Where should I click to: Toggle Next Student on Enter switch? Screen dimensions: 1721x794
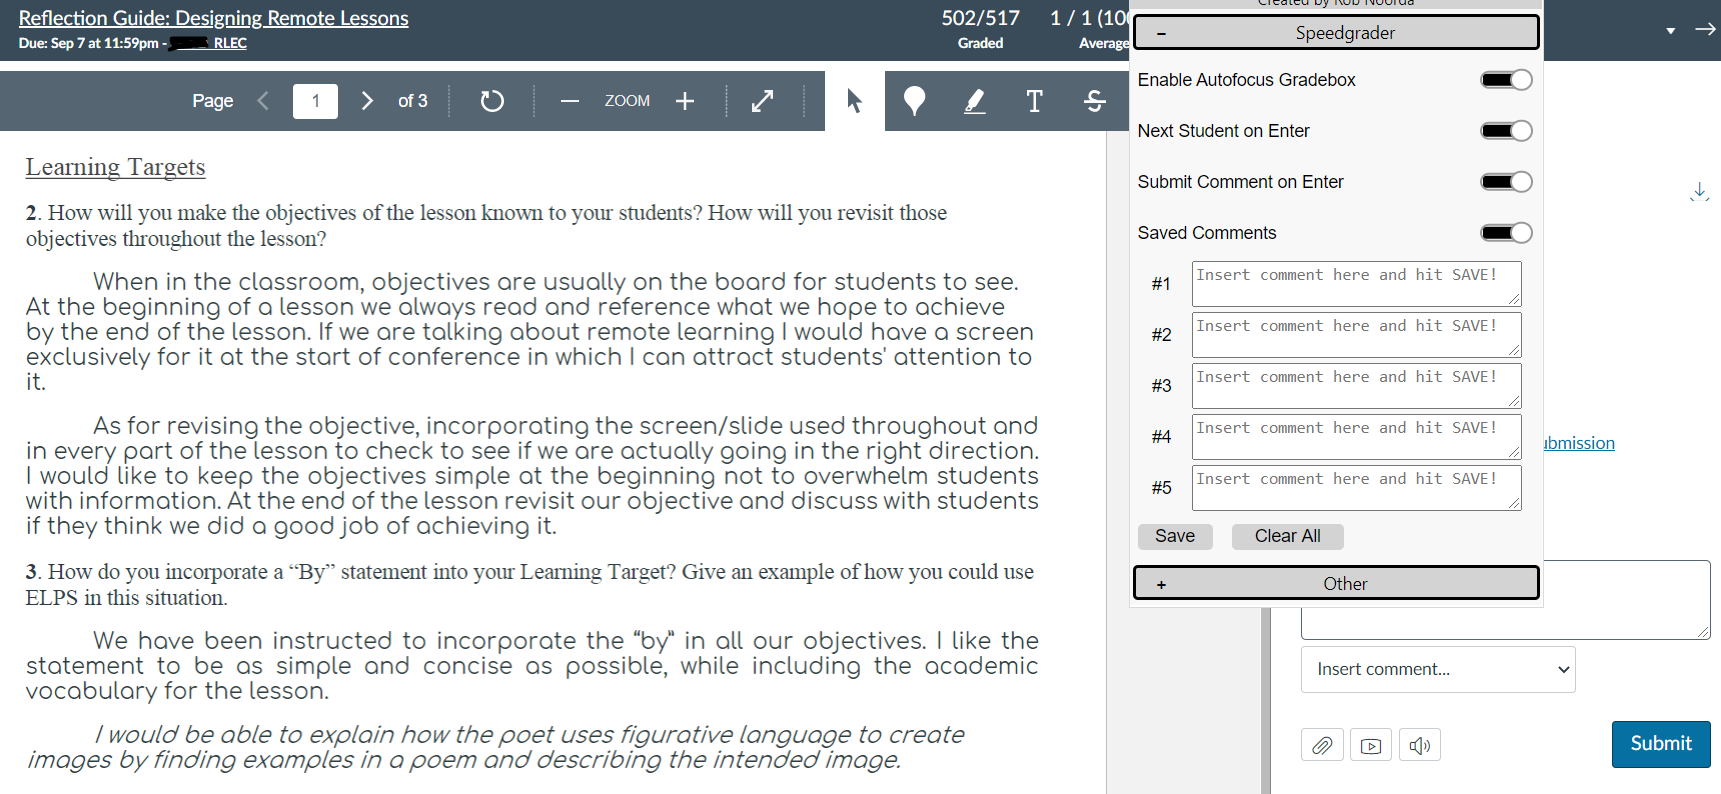1506,131
